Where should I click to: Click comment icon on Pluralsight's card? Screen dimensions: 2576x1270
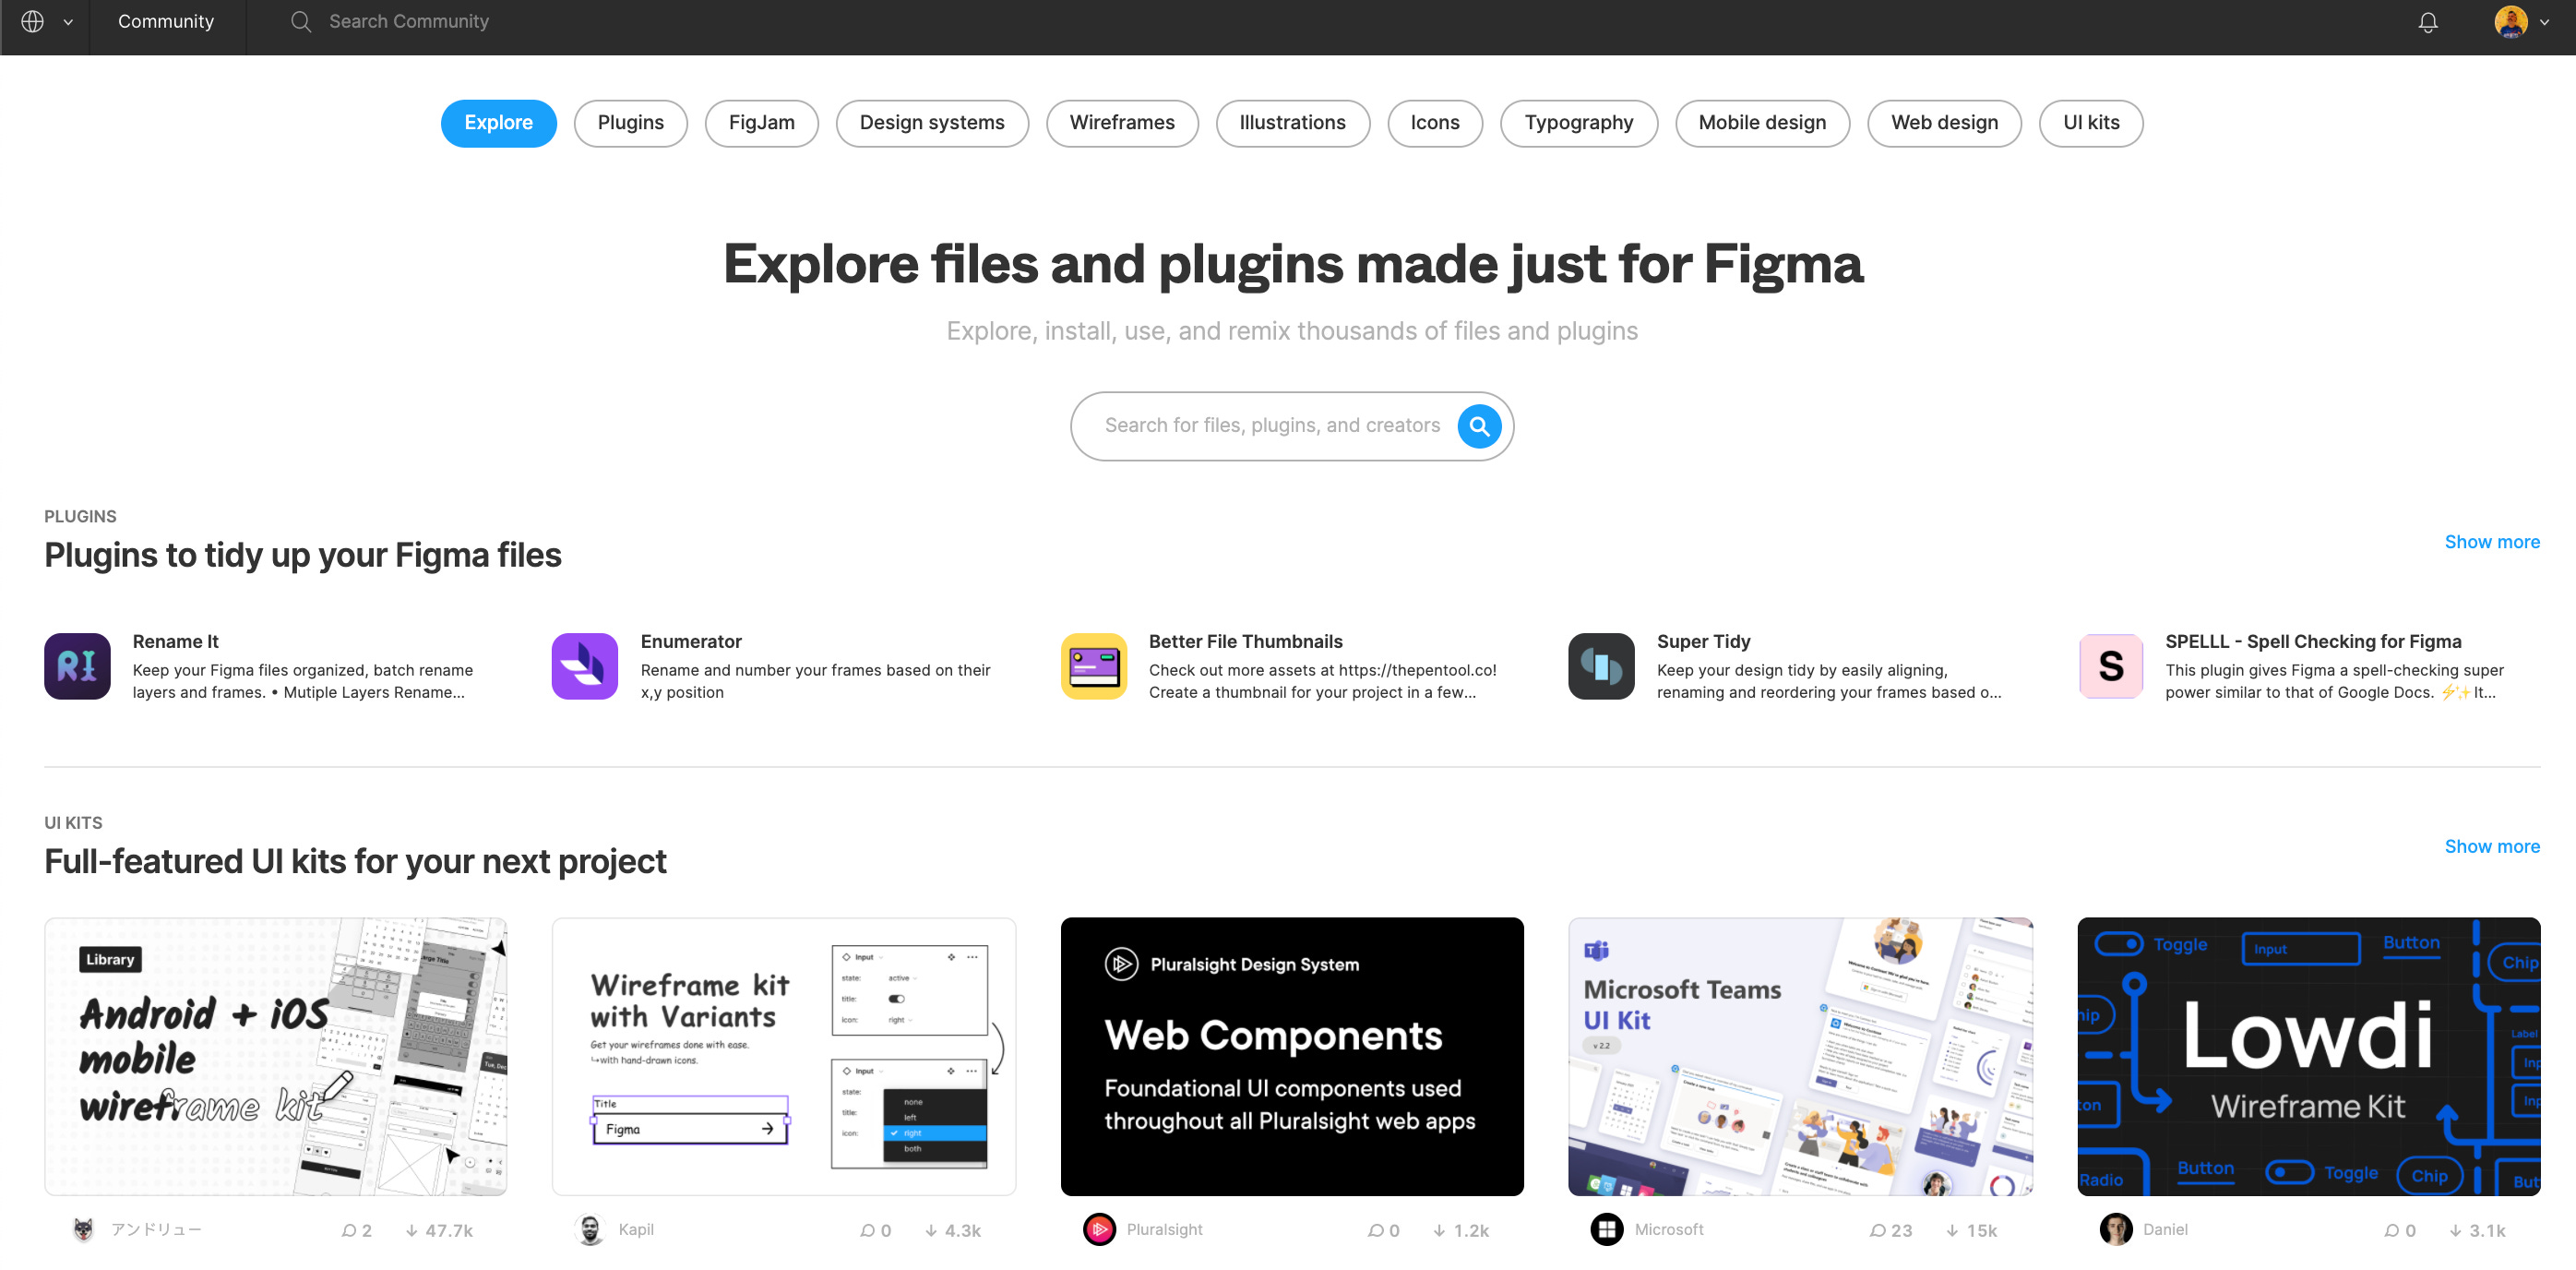(x=1376, y=1231)
